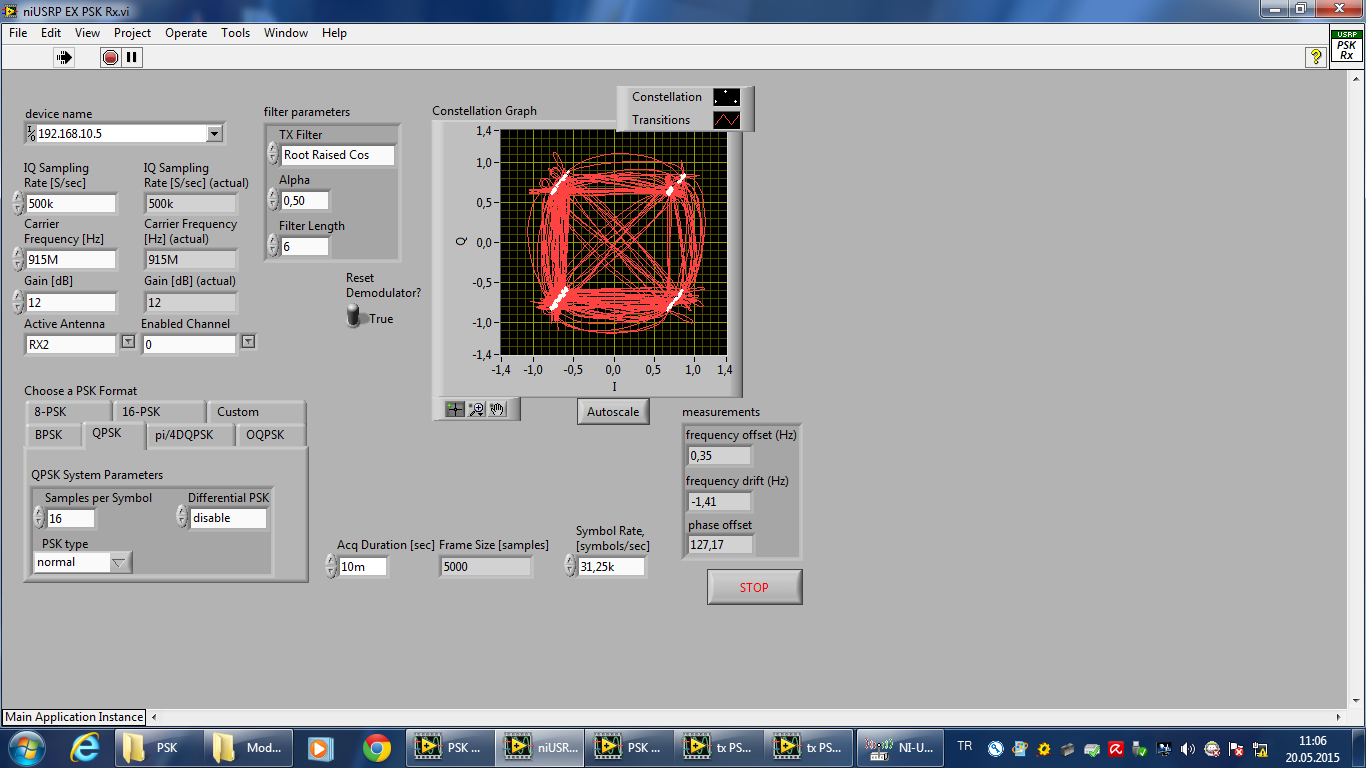Switch to the NI-U... taskbar window
1366x768 pixels.
pos(898,747)
